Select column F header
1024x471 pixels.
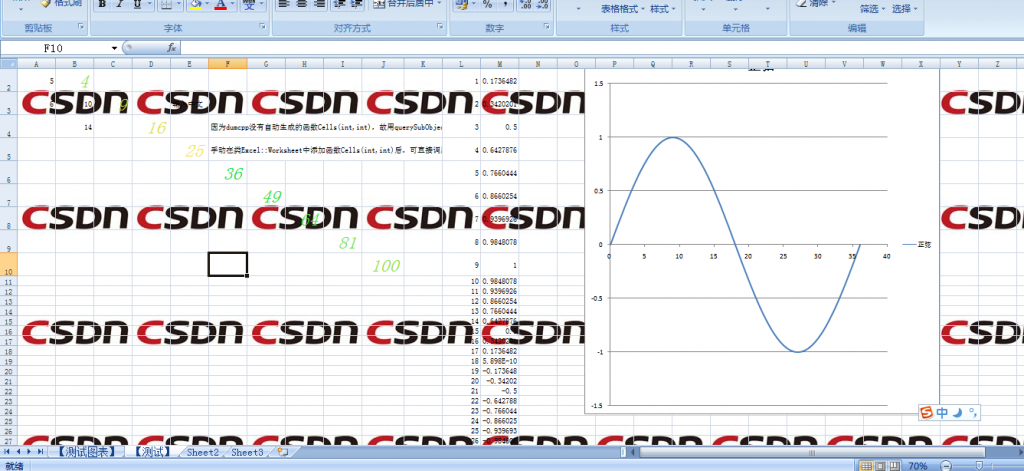(228, 63)
